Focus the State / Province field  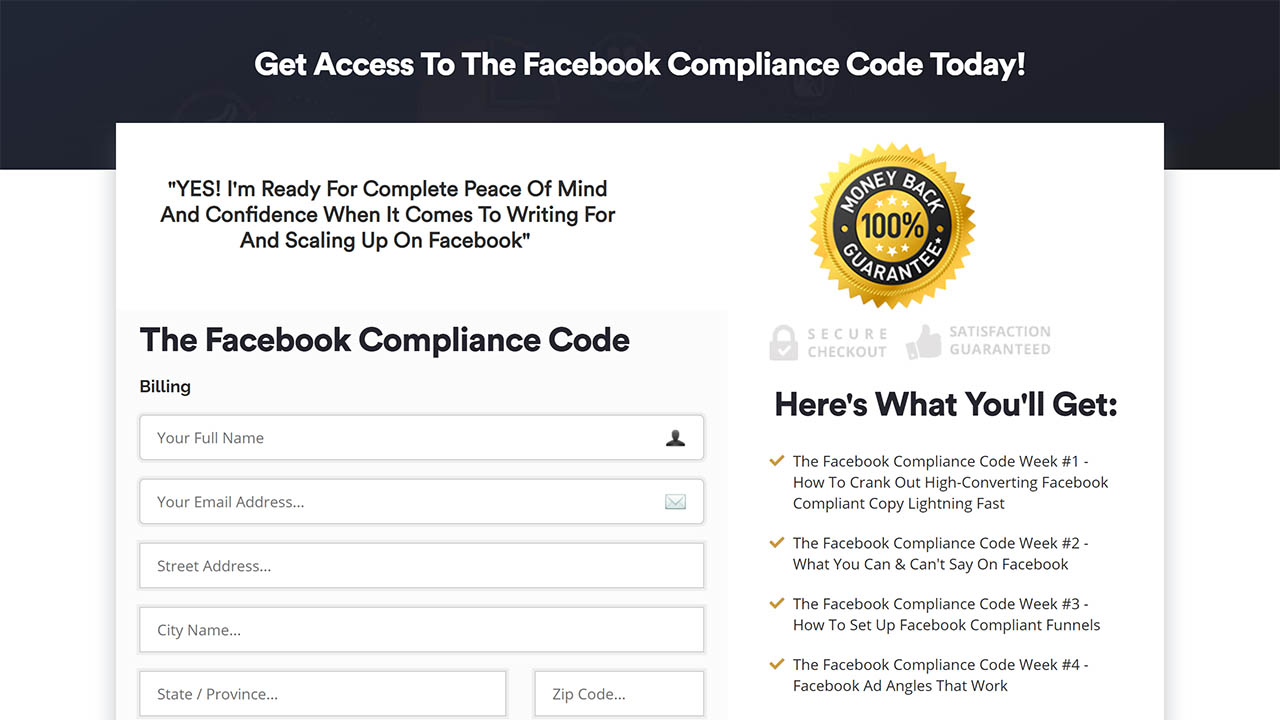click(323, 694)
